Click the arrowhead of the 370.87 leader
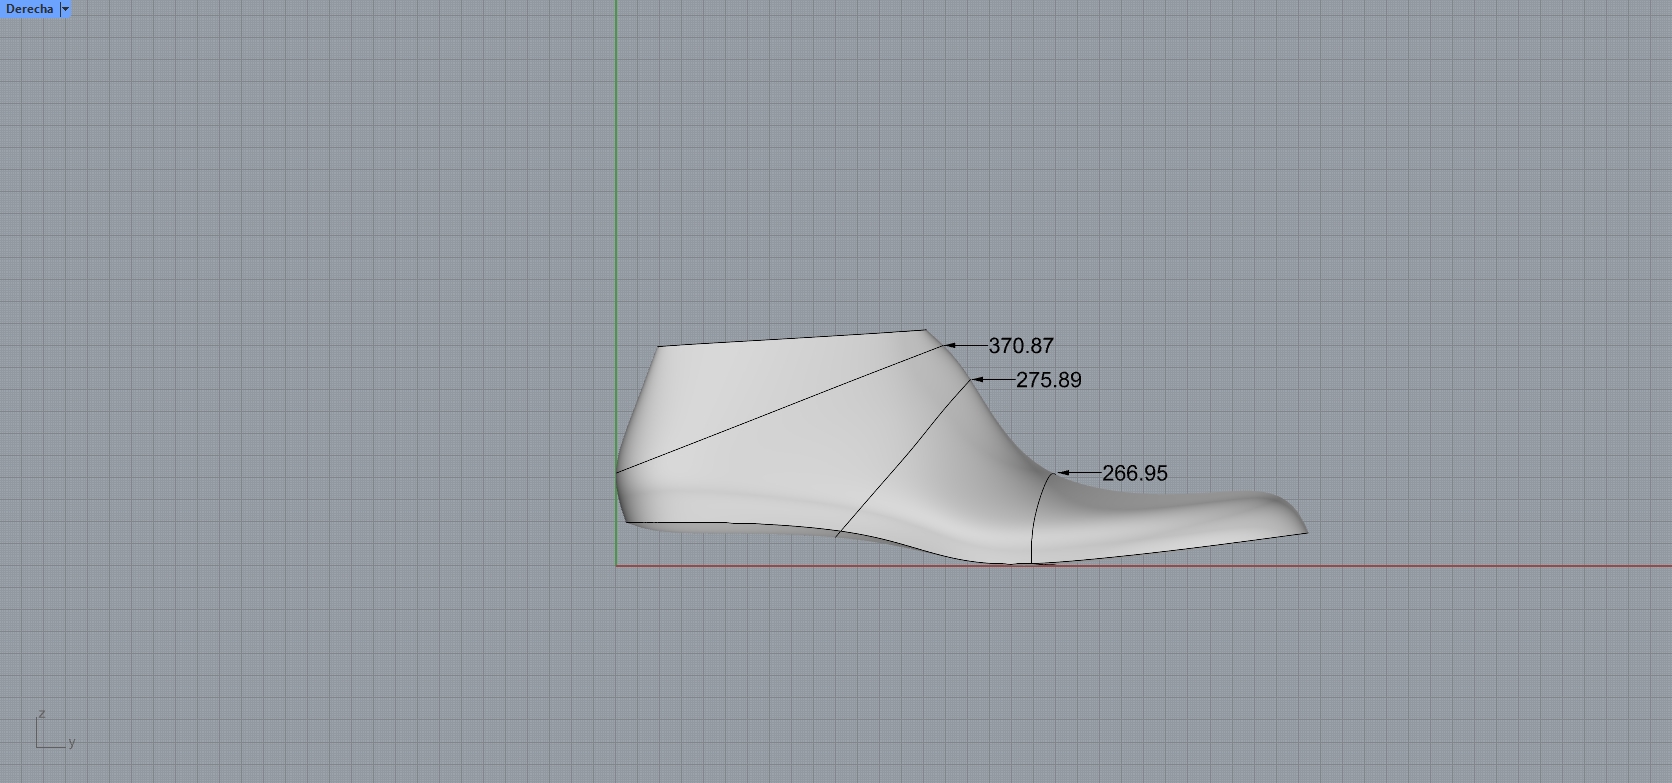Viewport: 1672px width, 783px height. click(949, 346)
